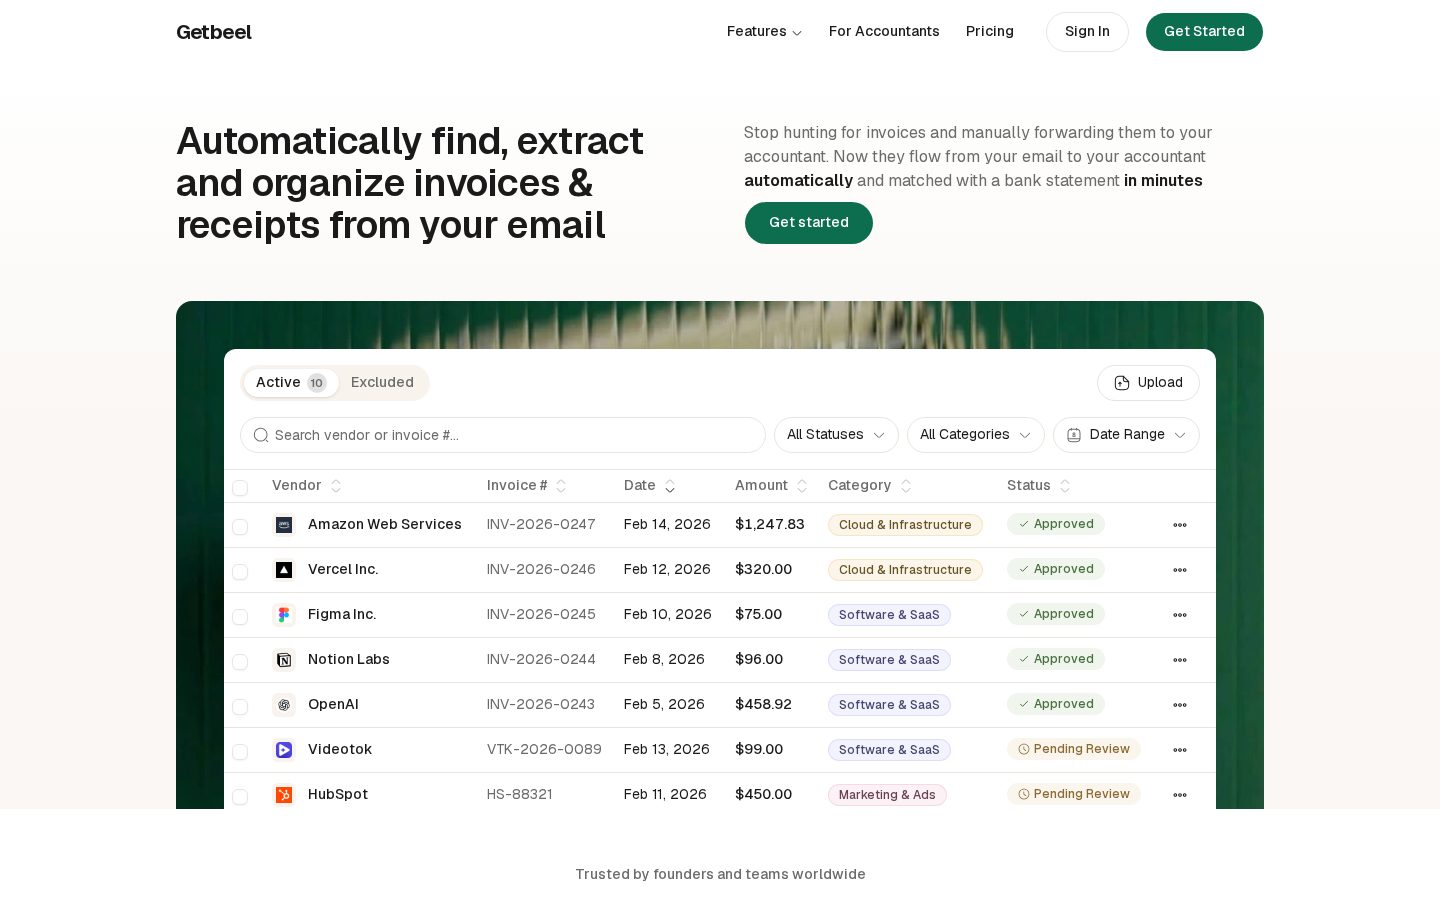Check the Figma Inc. row checkbox
The image size is (1440, 900).
[240, 617]
